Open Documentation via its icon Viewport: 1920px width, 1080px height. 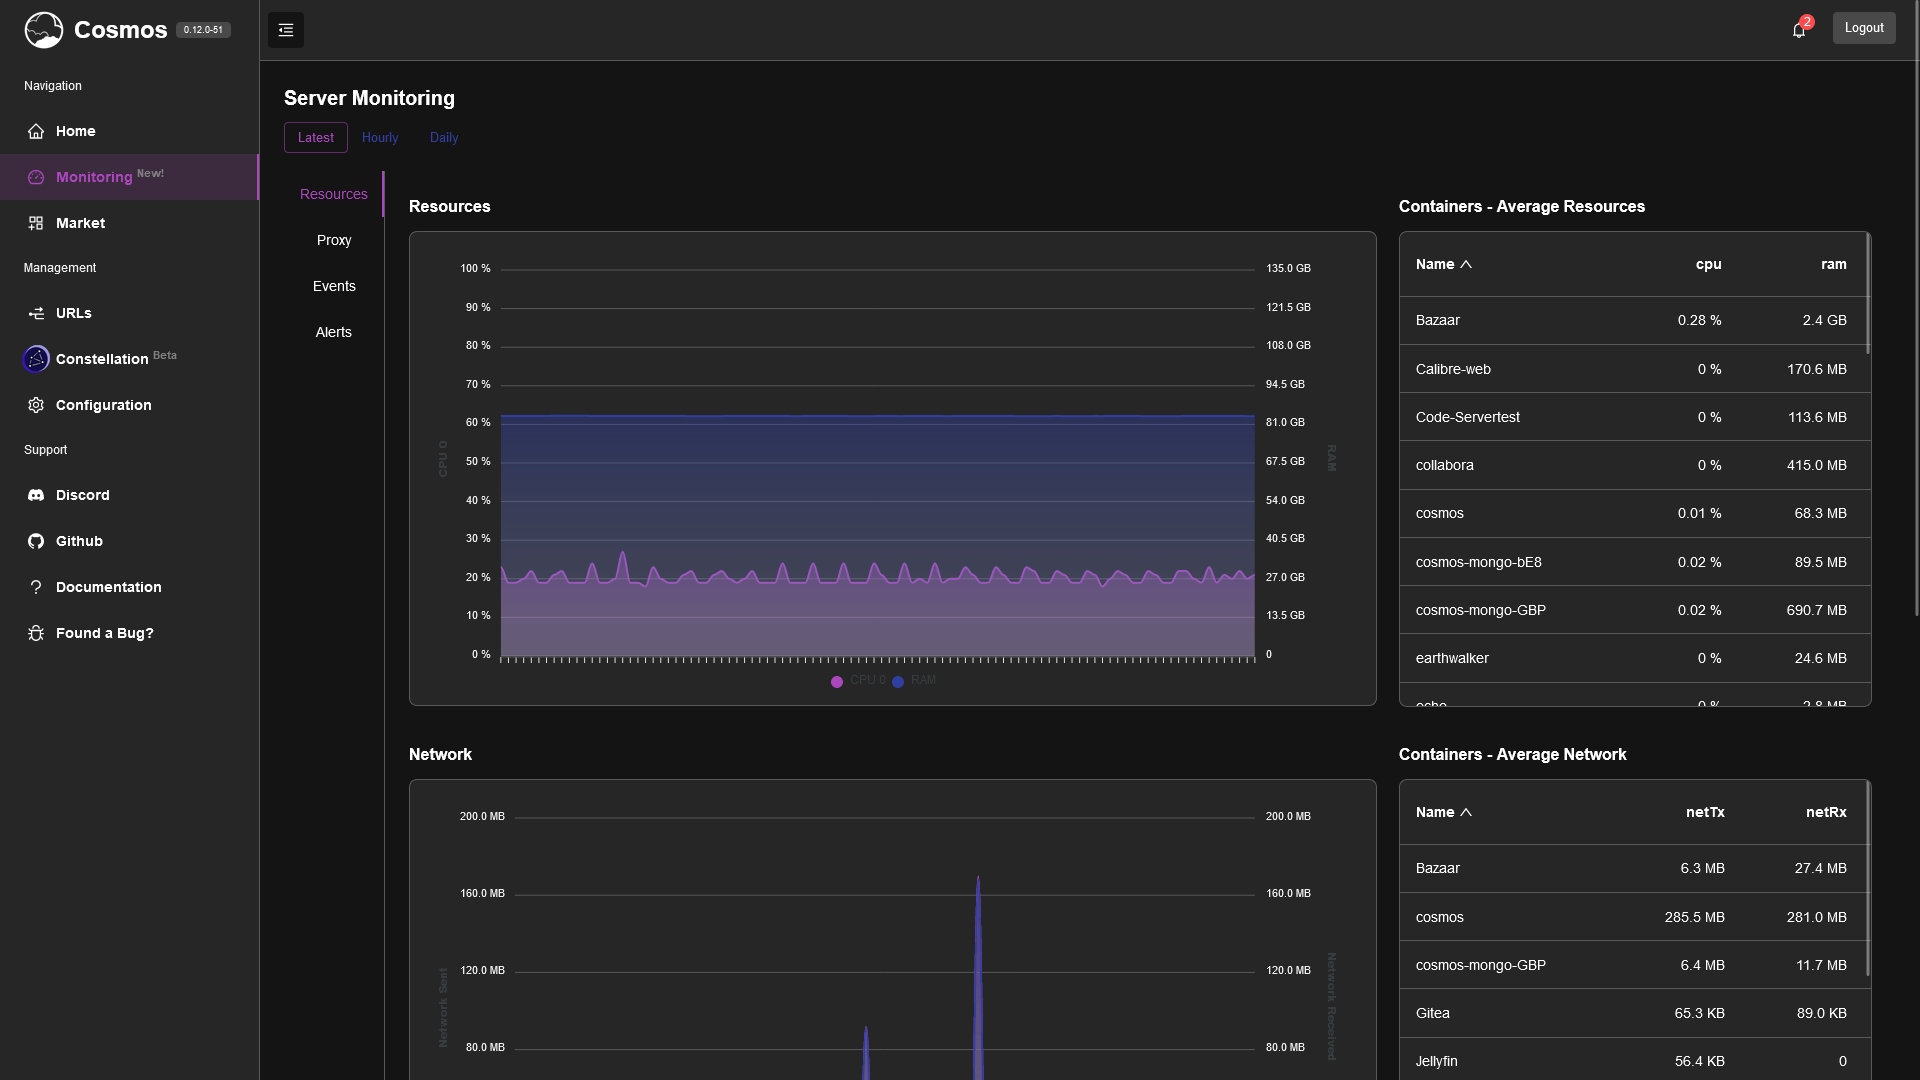point(36,587)
